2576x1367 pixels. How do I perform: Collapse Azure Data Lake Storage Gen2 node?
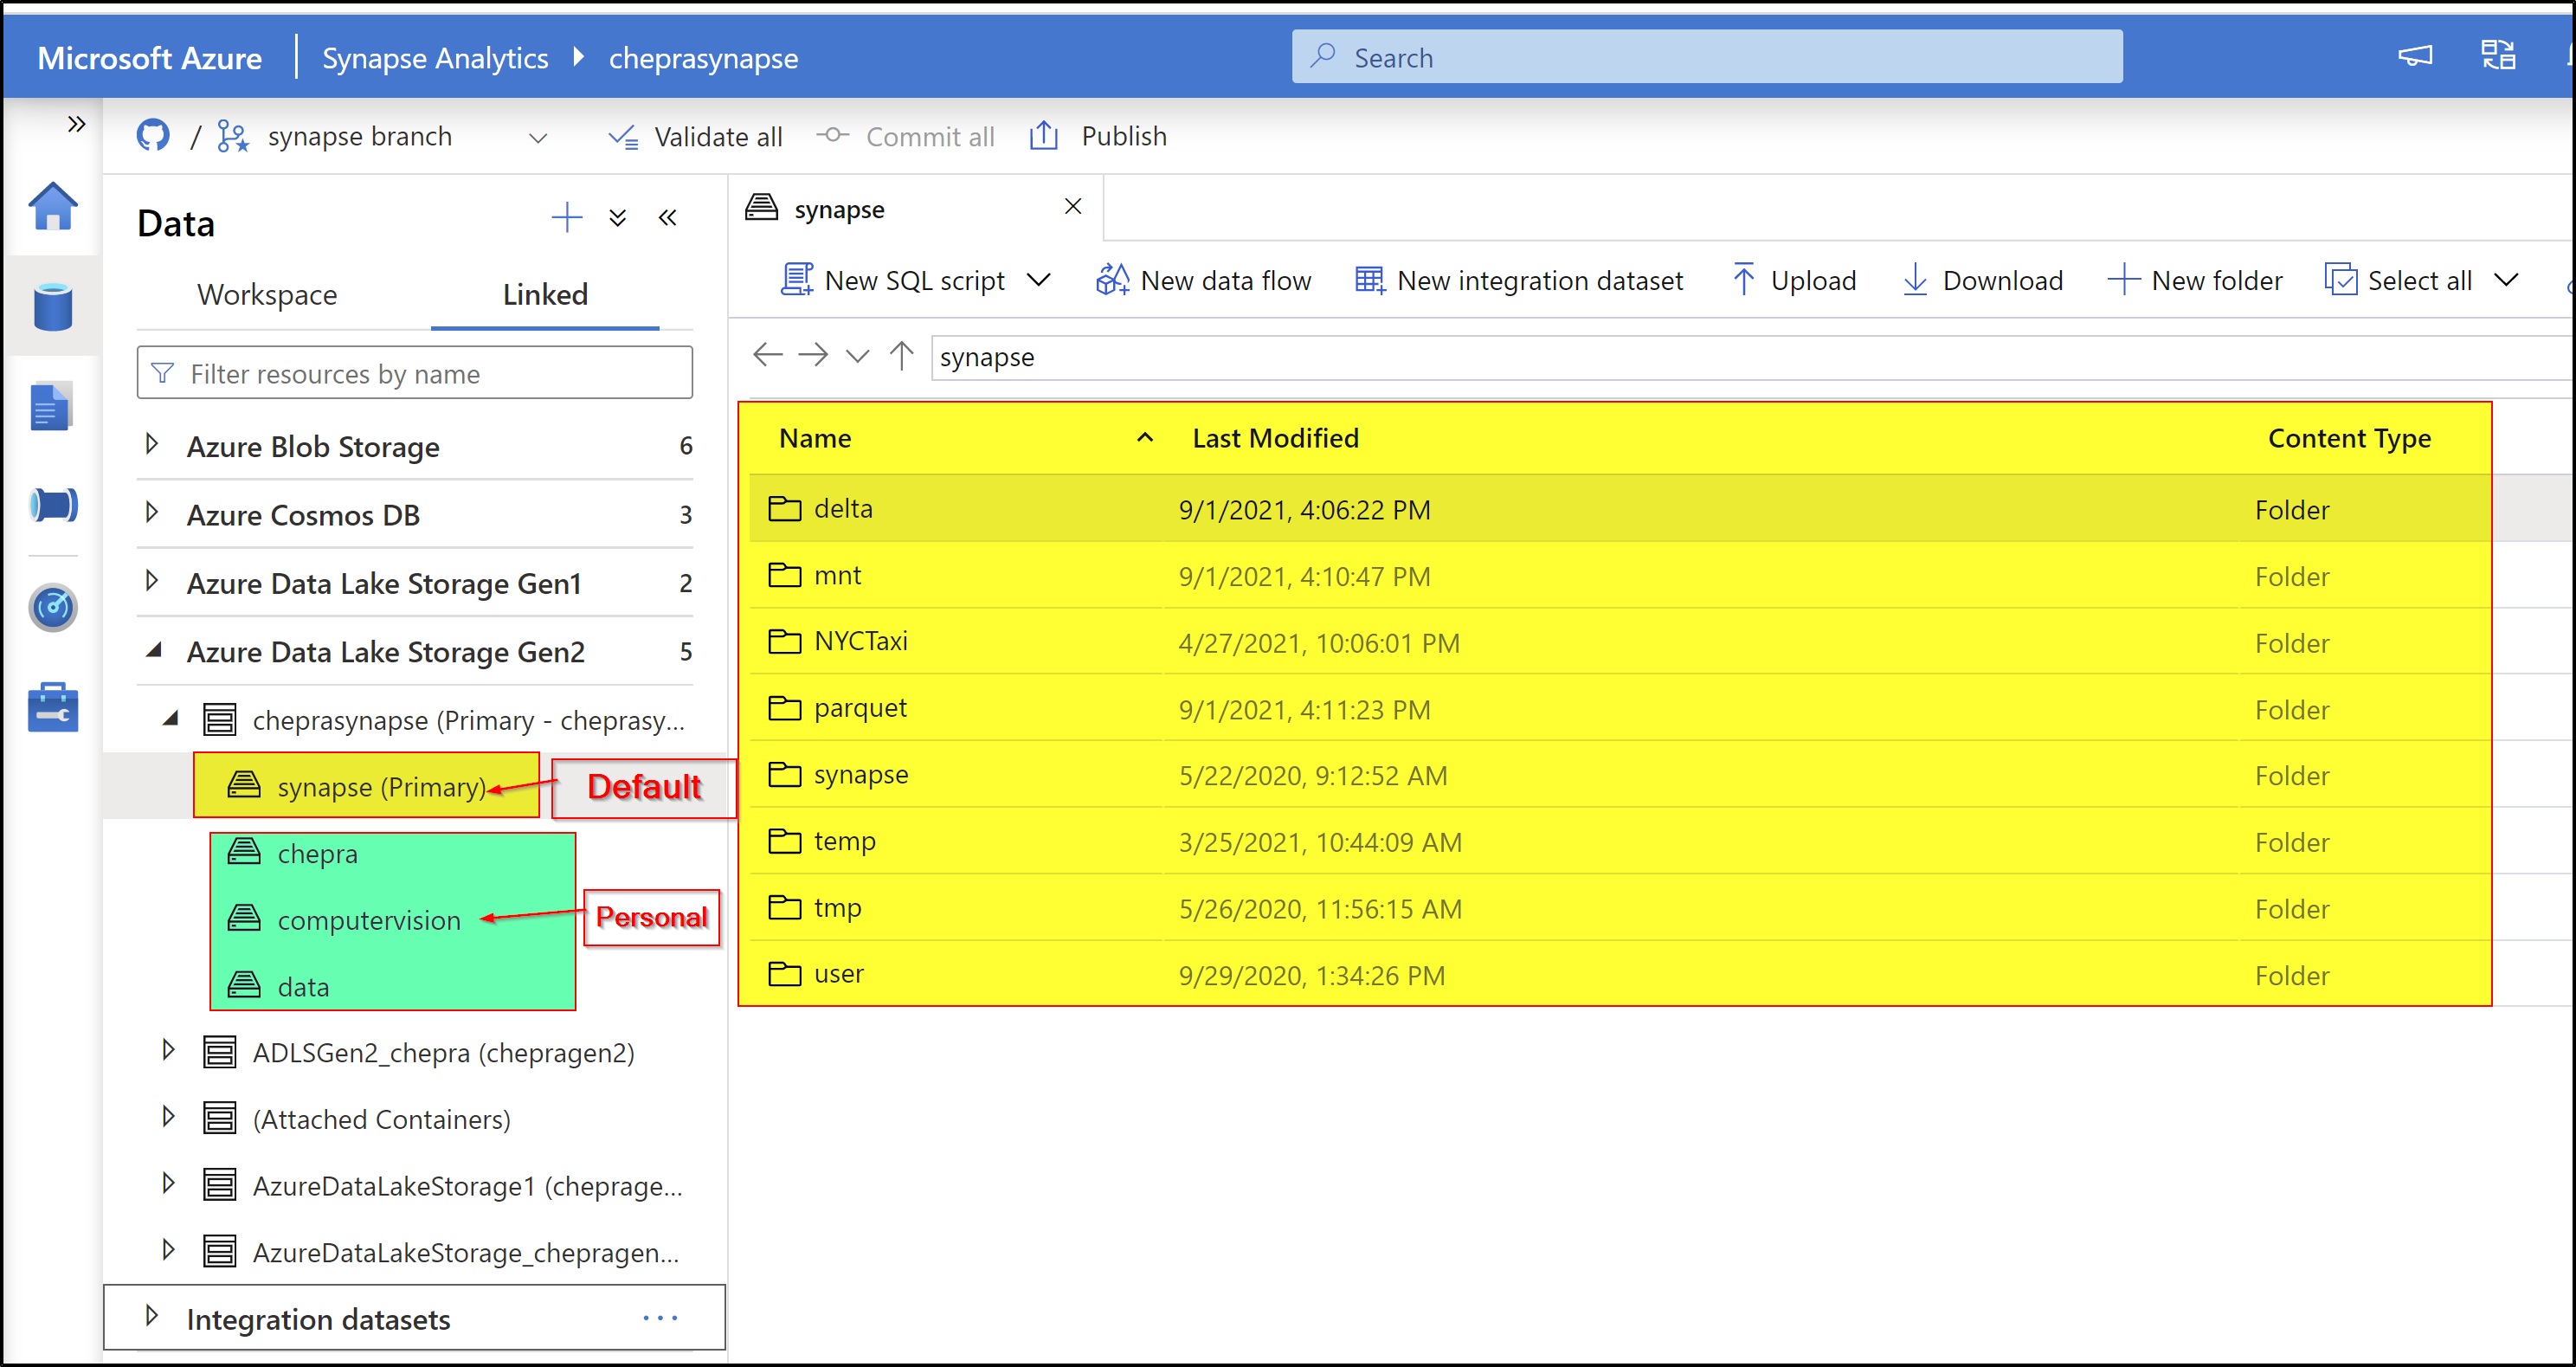(x=154, y=650)
